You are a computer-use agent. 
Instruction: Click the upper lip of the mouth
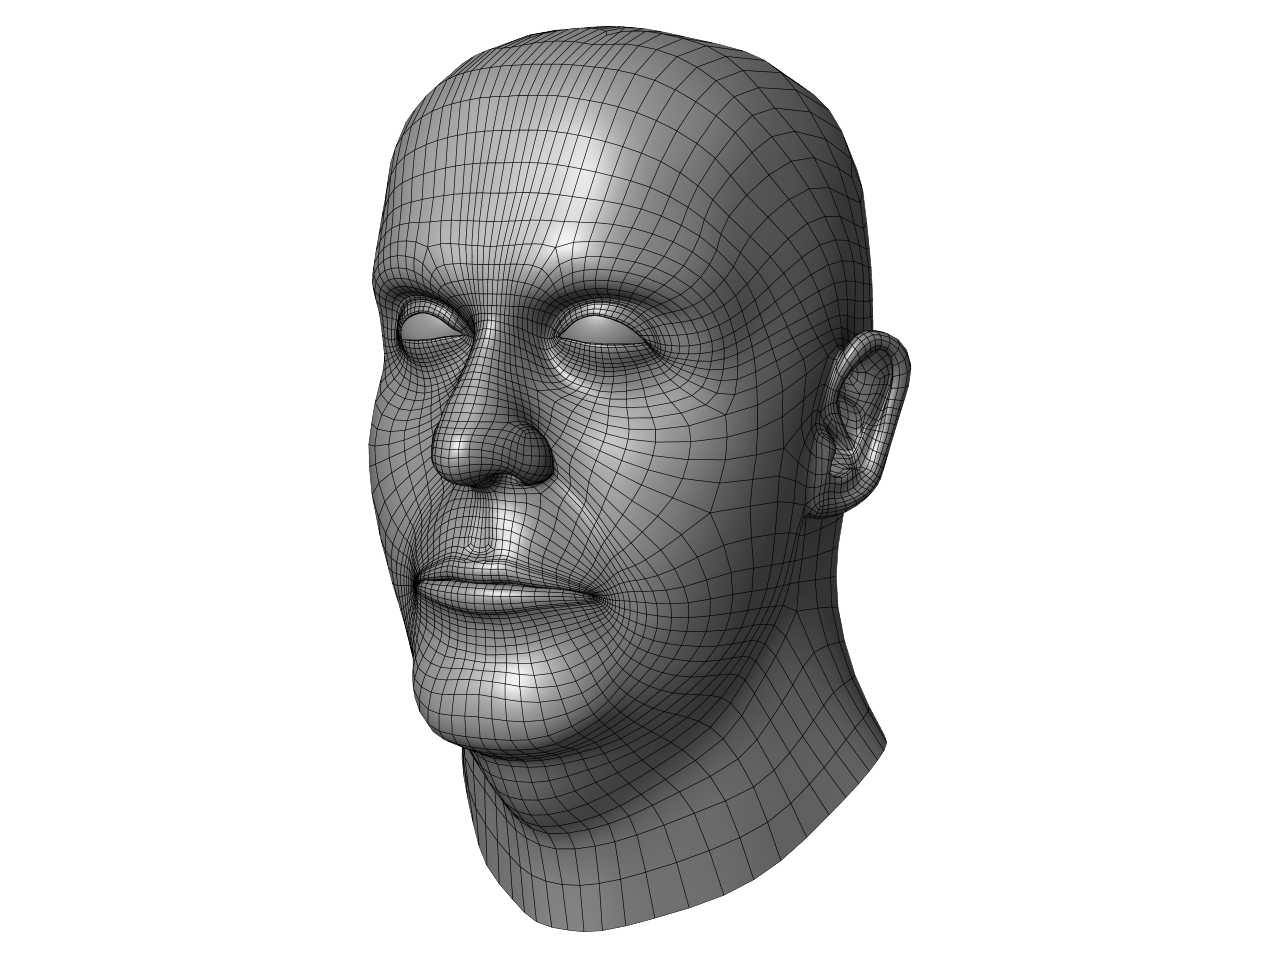coord(480,572)
